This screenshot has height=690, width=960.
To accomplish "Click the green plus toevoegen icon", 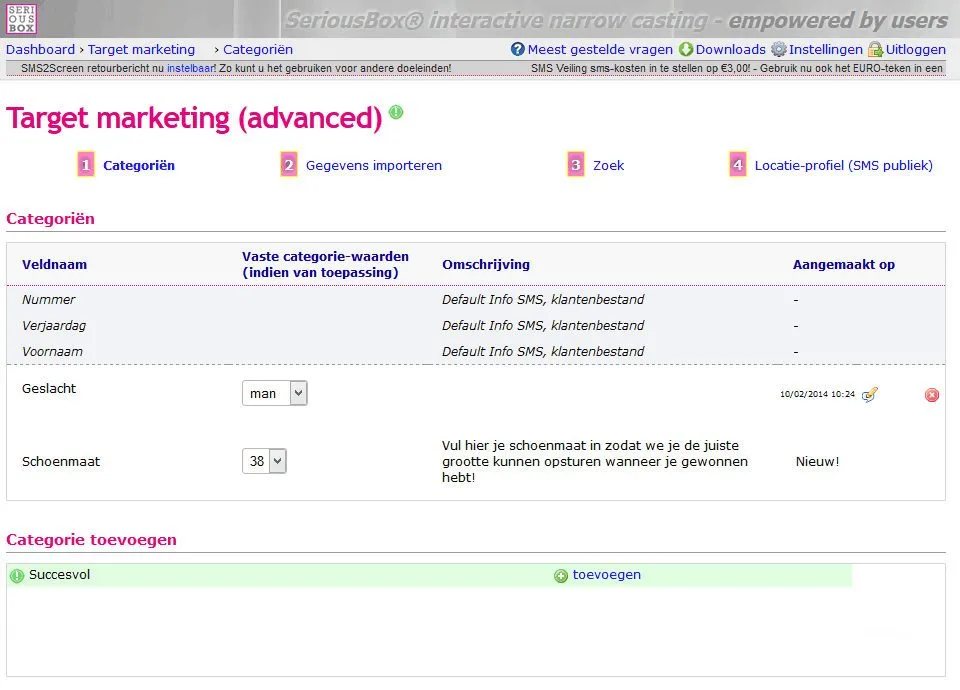I will [561, 576].
